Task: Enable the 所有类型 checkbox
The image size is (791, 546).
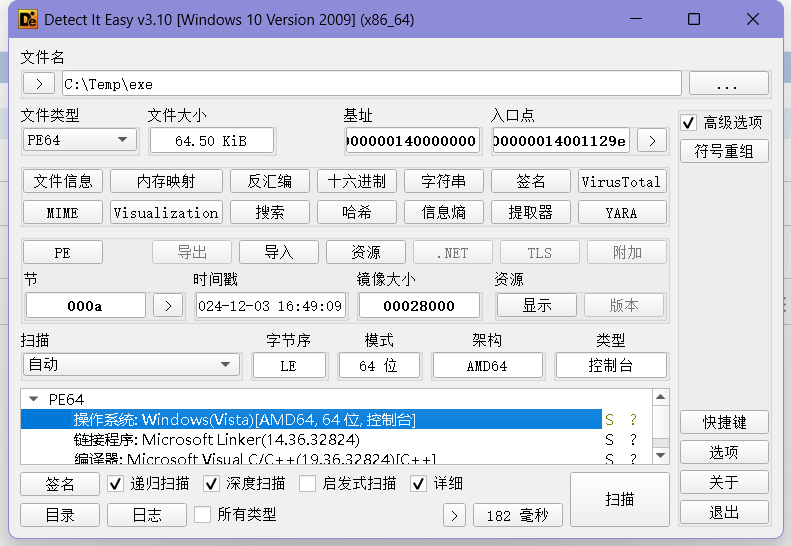Action: 202,515
